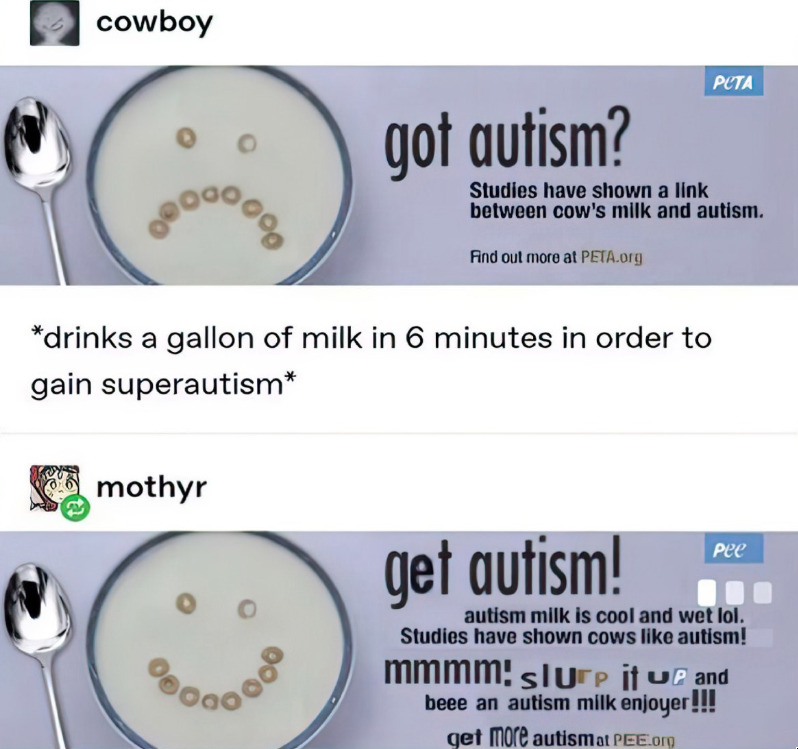The image size is (798, 749).
Task: Open mothyr's profile avatar
Action: (54, 488)
